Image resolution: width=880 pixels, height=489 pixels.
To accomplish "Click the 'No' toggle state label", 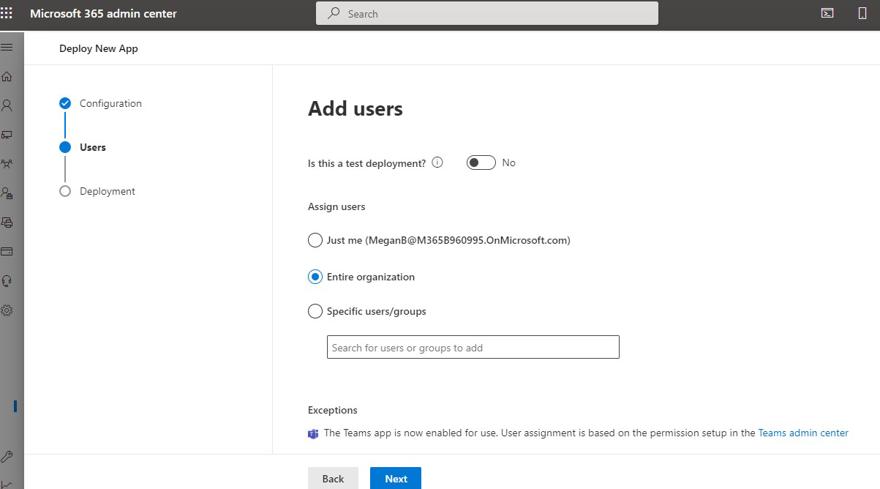I will click(x=508, y=162).
